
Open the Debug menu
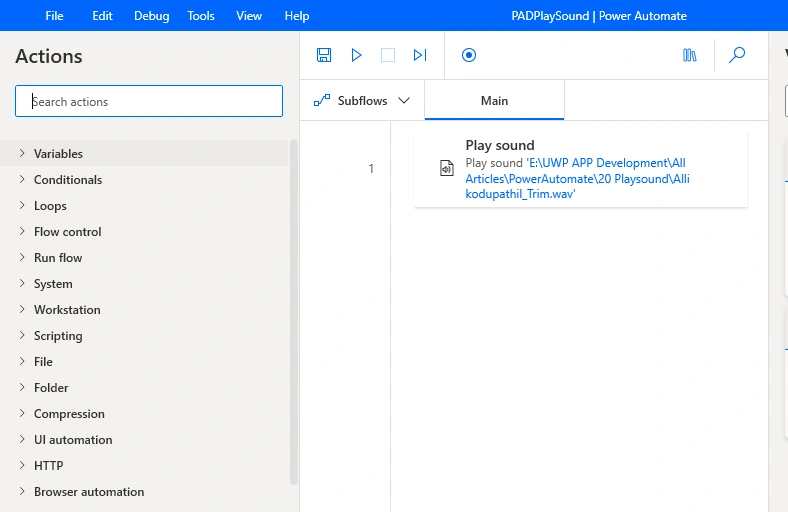click(x=151, y=16)
